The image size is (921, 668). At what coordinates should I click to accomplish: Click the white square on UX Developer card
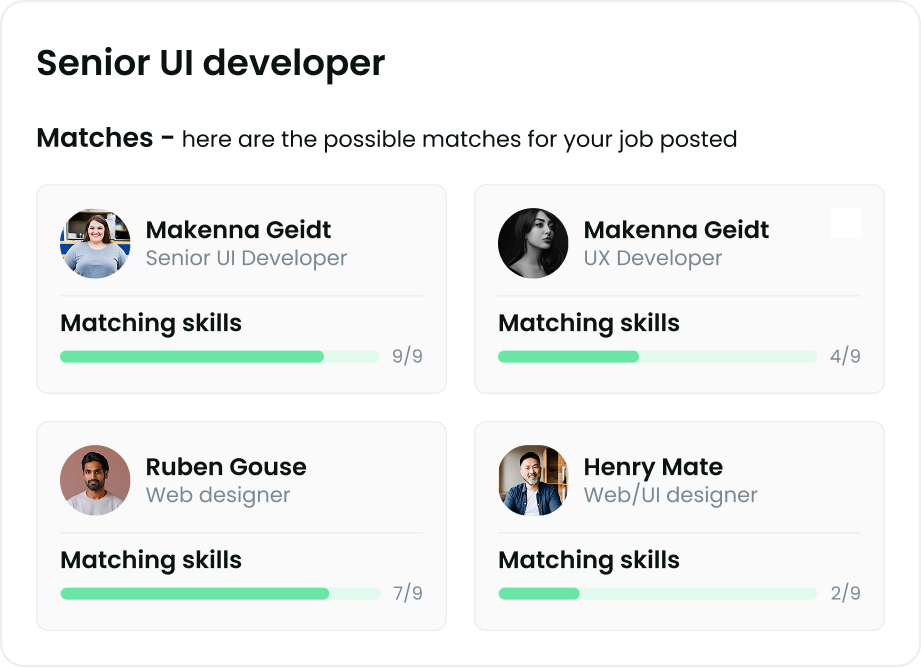point(846,223)
